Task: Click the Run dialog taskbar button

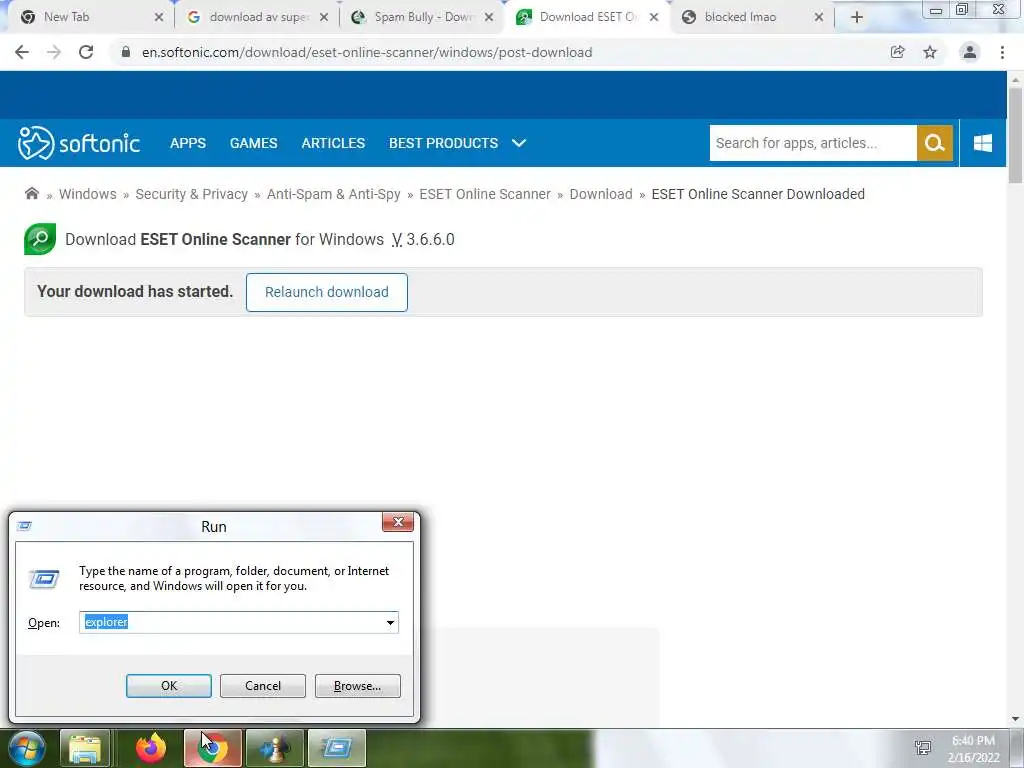Action: [x=336, y=748]
